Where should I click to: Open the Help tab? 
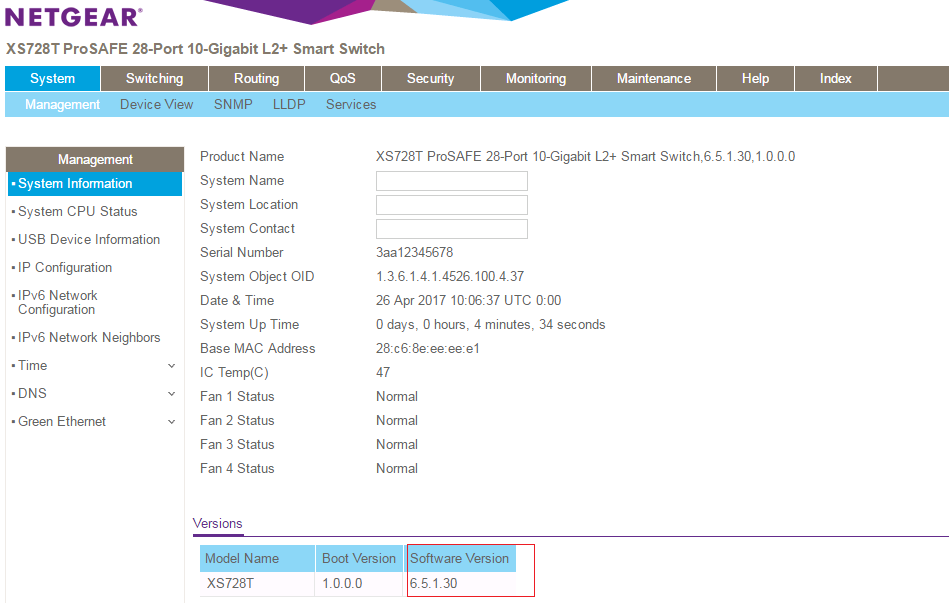(x=755, y=79)
